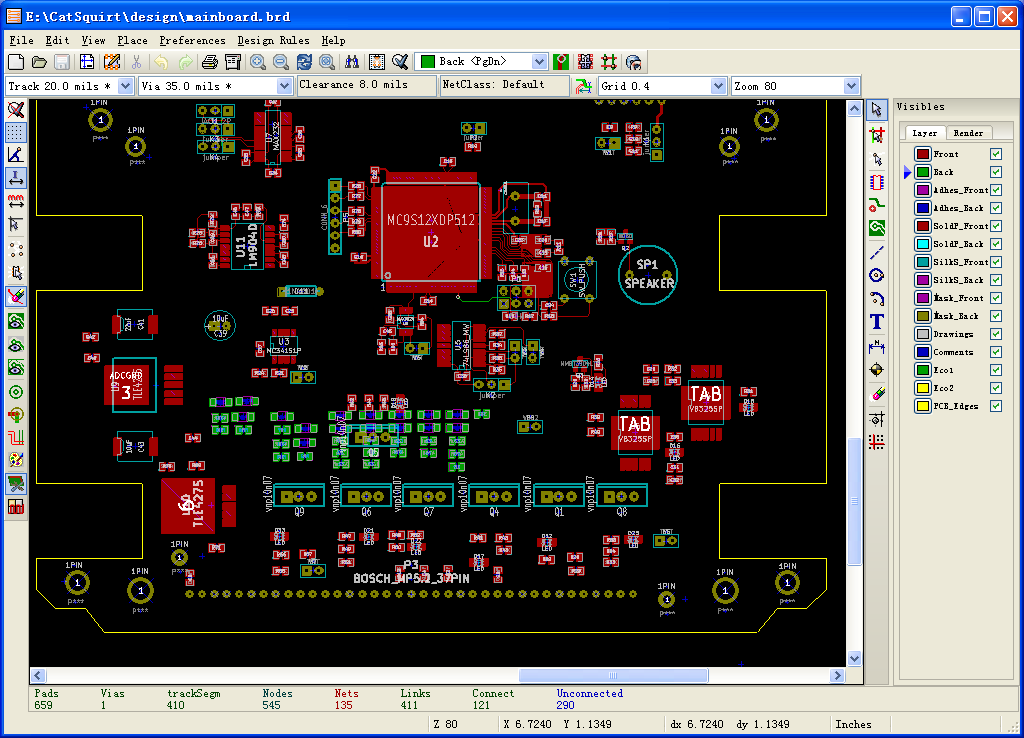Select the add dimension tool
1024x738 pixels.
(877, 346)
